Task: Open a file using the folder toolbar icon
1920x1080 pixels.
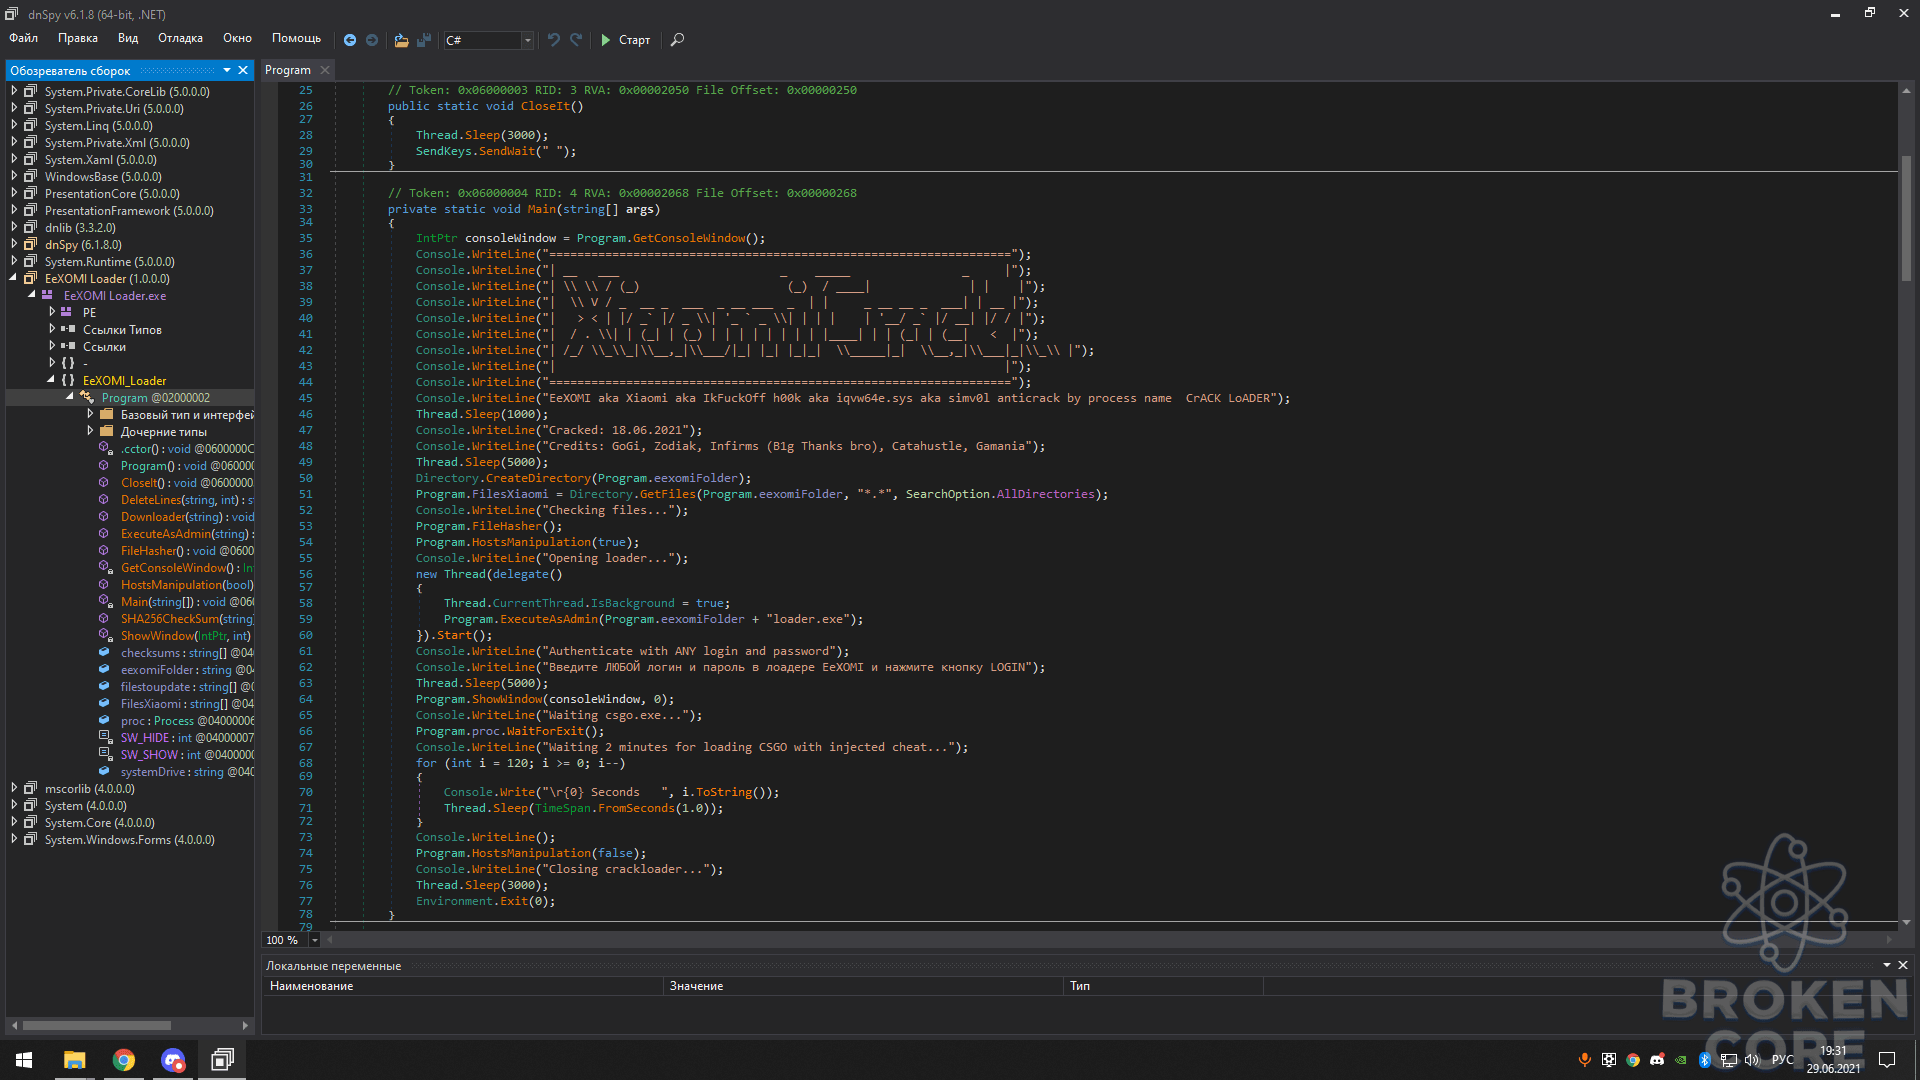Action: 401,40
